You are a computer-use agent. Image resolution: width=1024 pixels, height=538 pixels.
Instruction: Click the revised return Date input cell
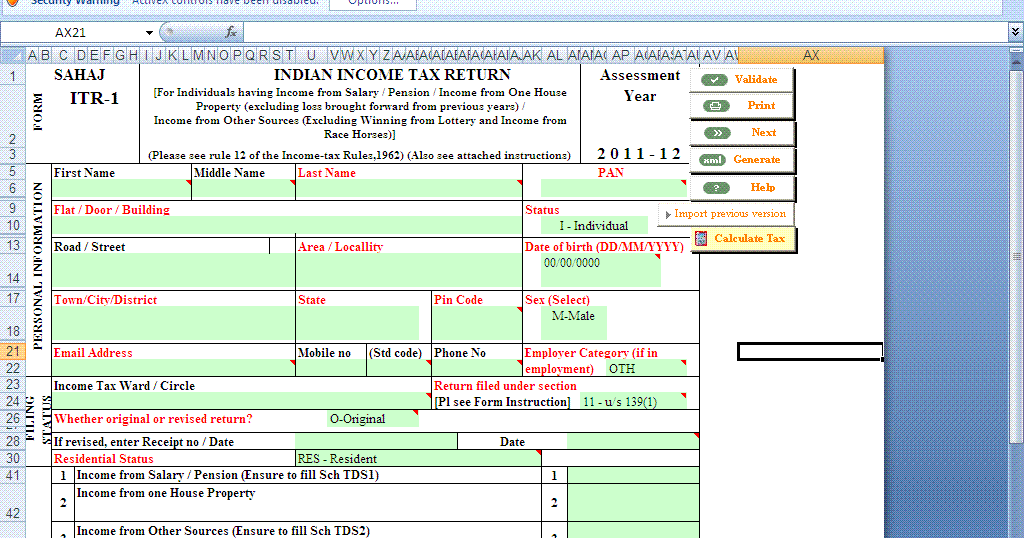[x=633, y=441]
